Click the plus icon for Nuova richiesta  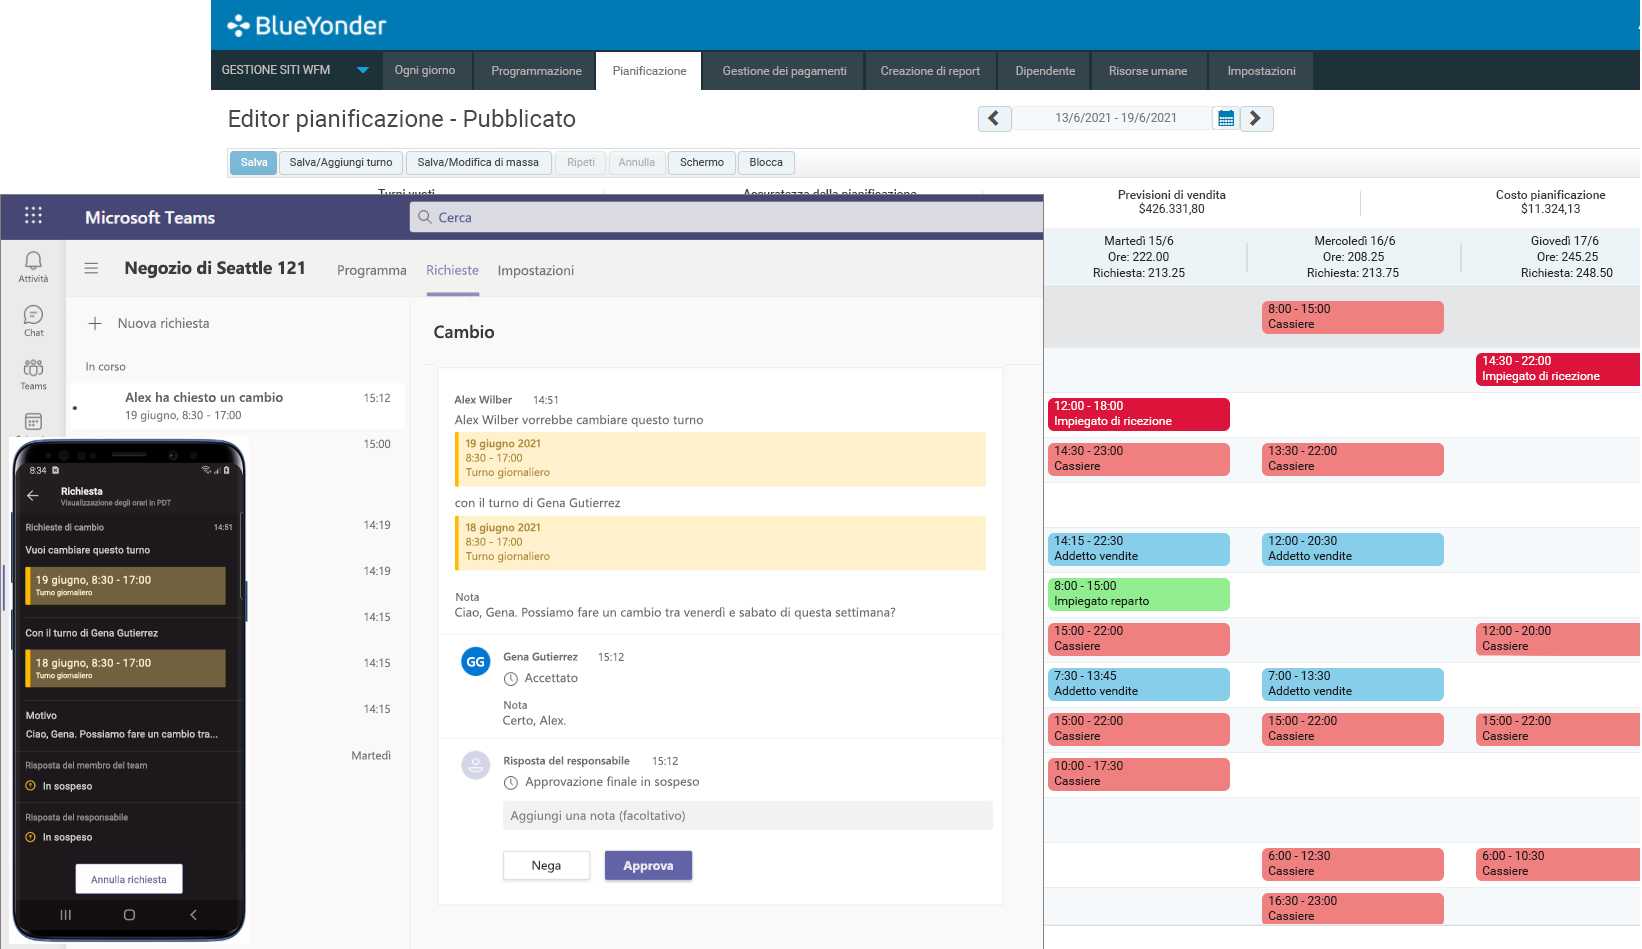pos(95,323)
